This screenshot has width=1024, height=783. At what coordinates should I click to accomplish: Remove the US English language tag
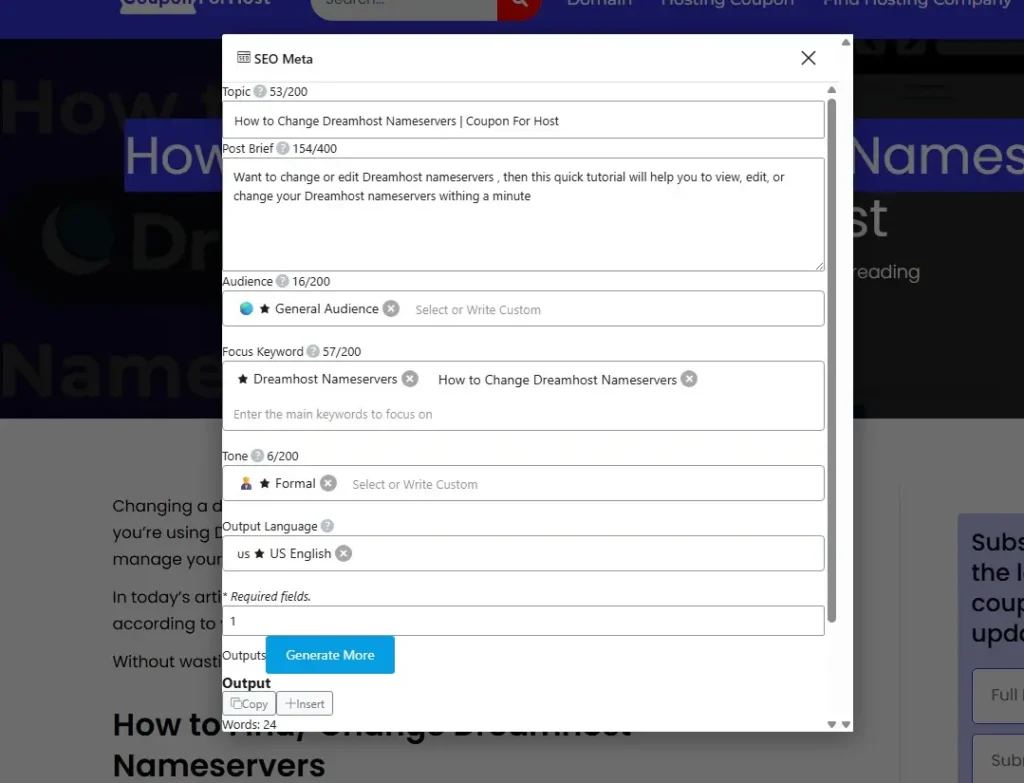click(x=343, y=554)
